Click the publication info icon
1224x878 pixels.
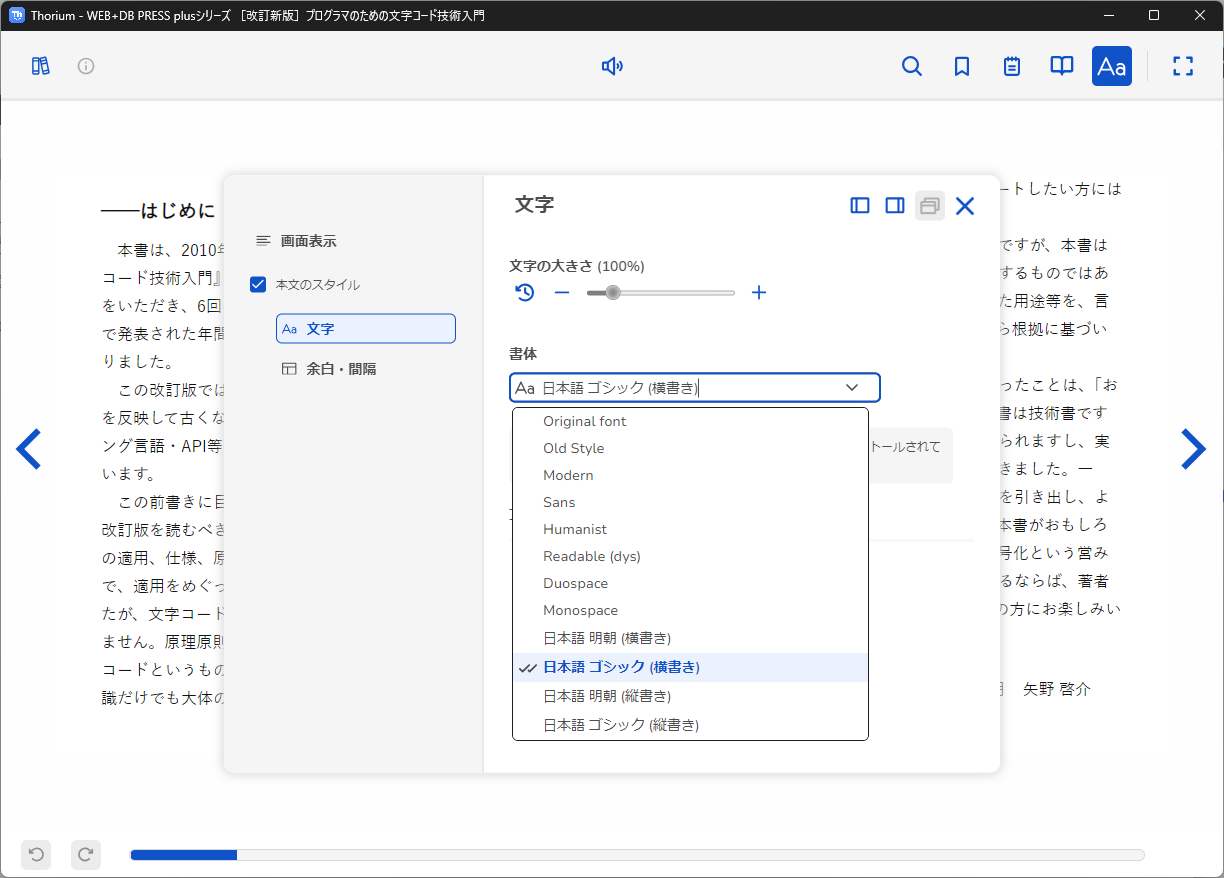click(86, 66)
